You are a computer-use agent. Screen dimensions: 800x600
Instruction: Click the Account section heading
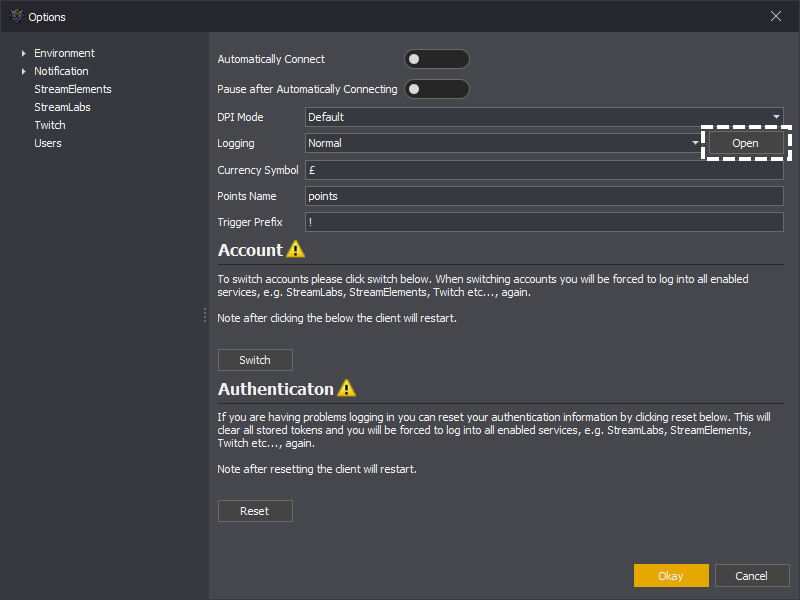251,250
